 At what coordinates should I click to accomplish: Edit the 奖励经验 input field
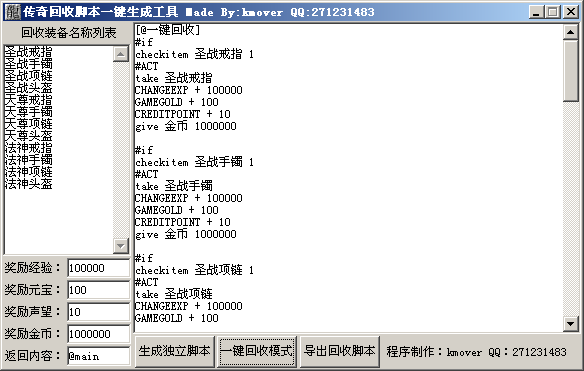tap(99, 268)
